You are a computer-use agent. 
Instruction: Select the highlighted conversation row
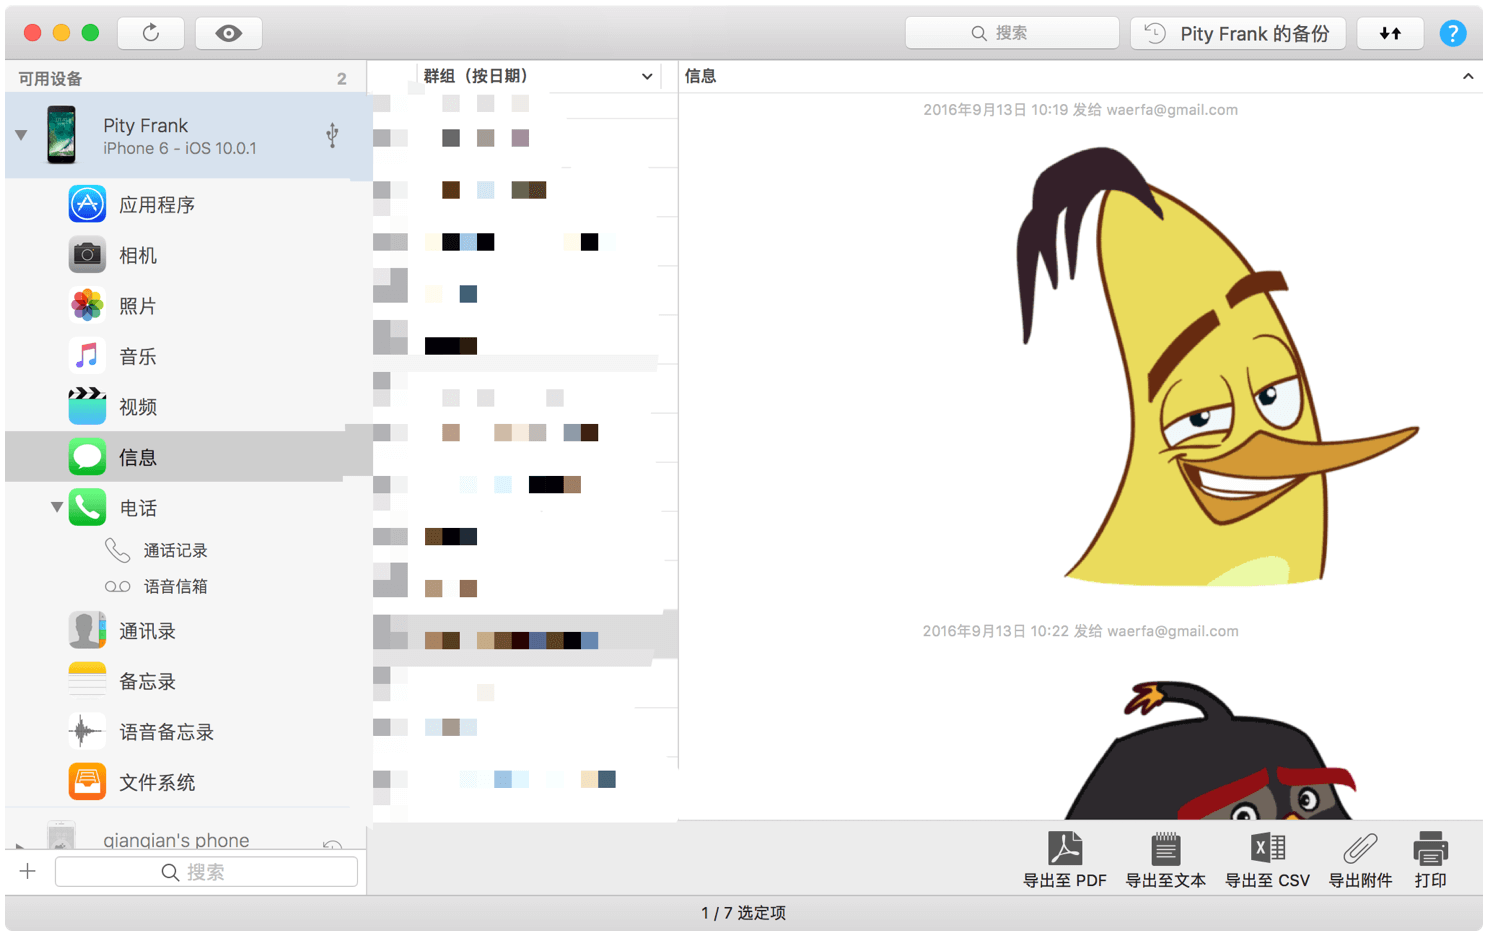(x=525, y=638)
